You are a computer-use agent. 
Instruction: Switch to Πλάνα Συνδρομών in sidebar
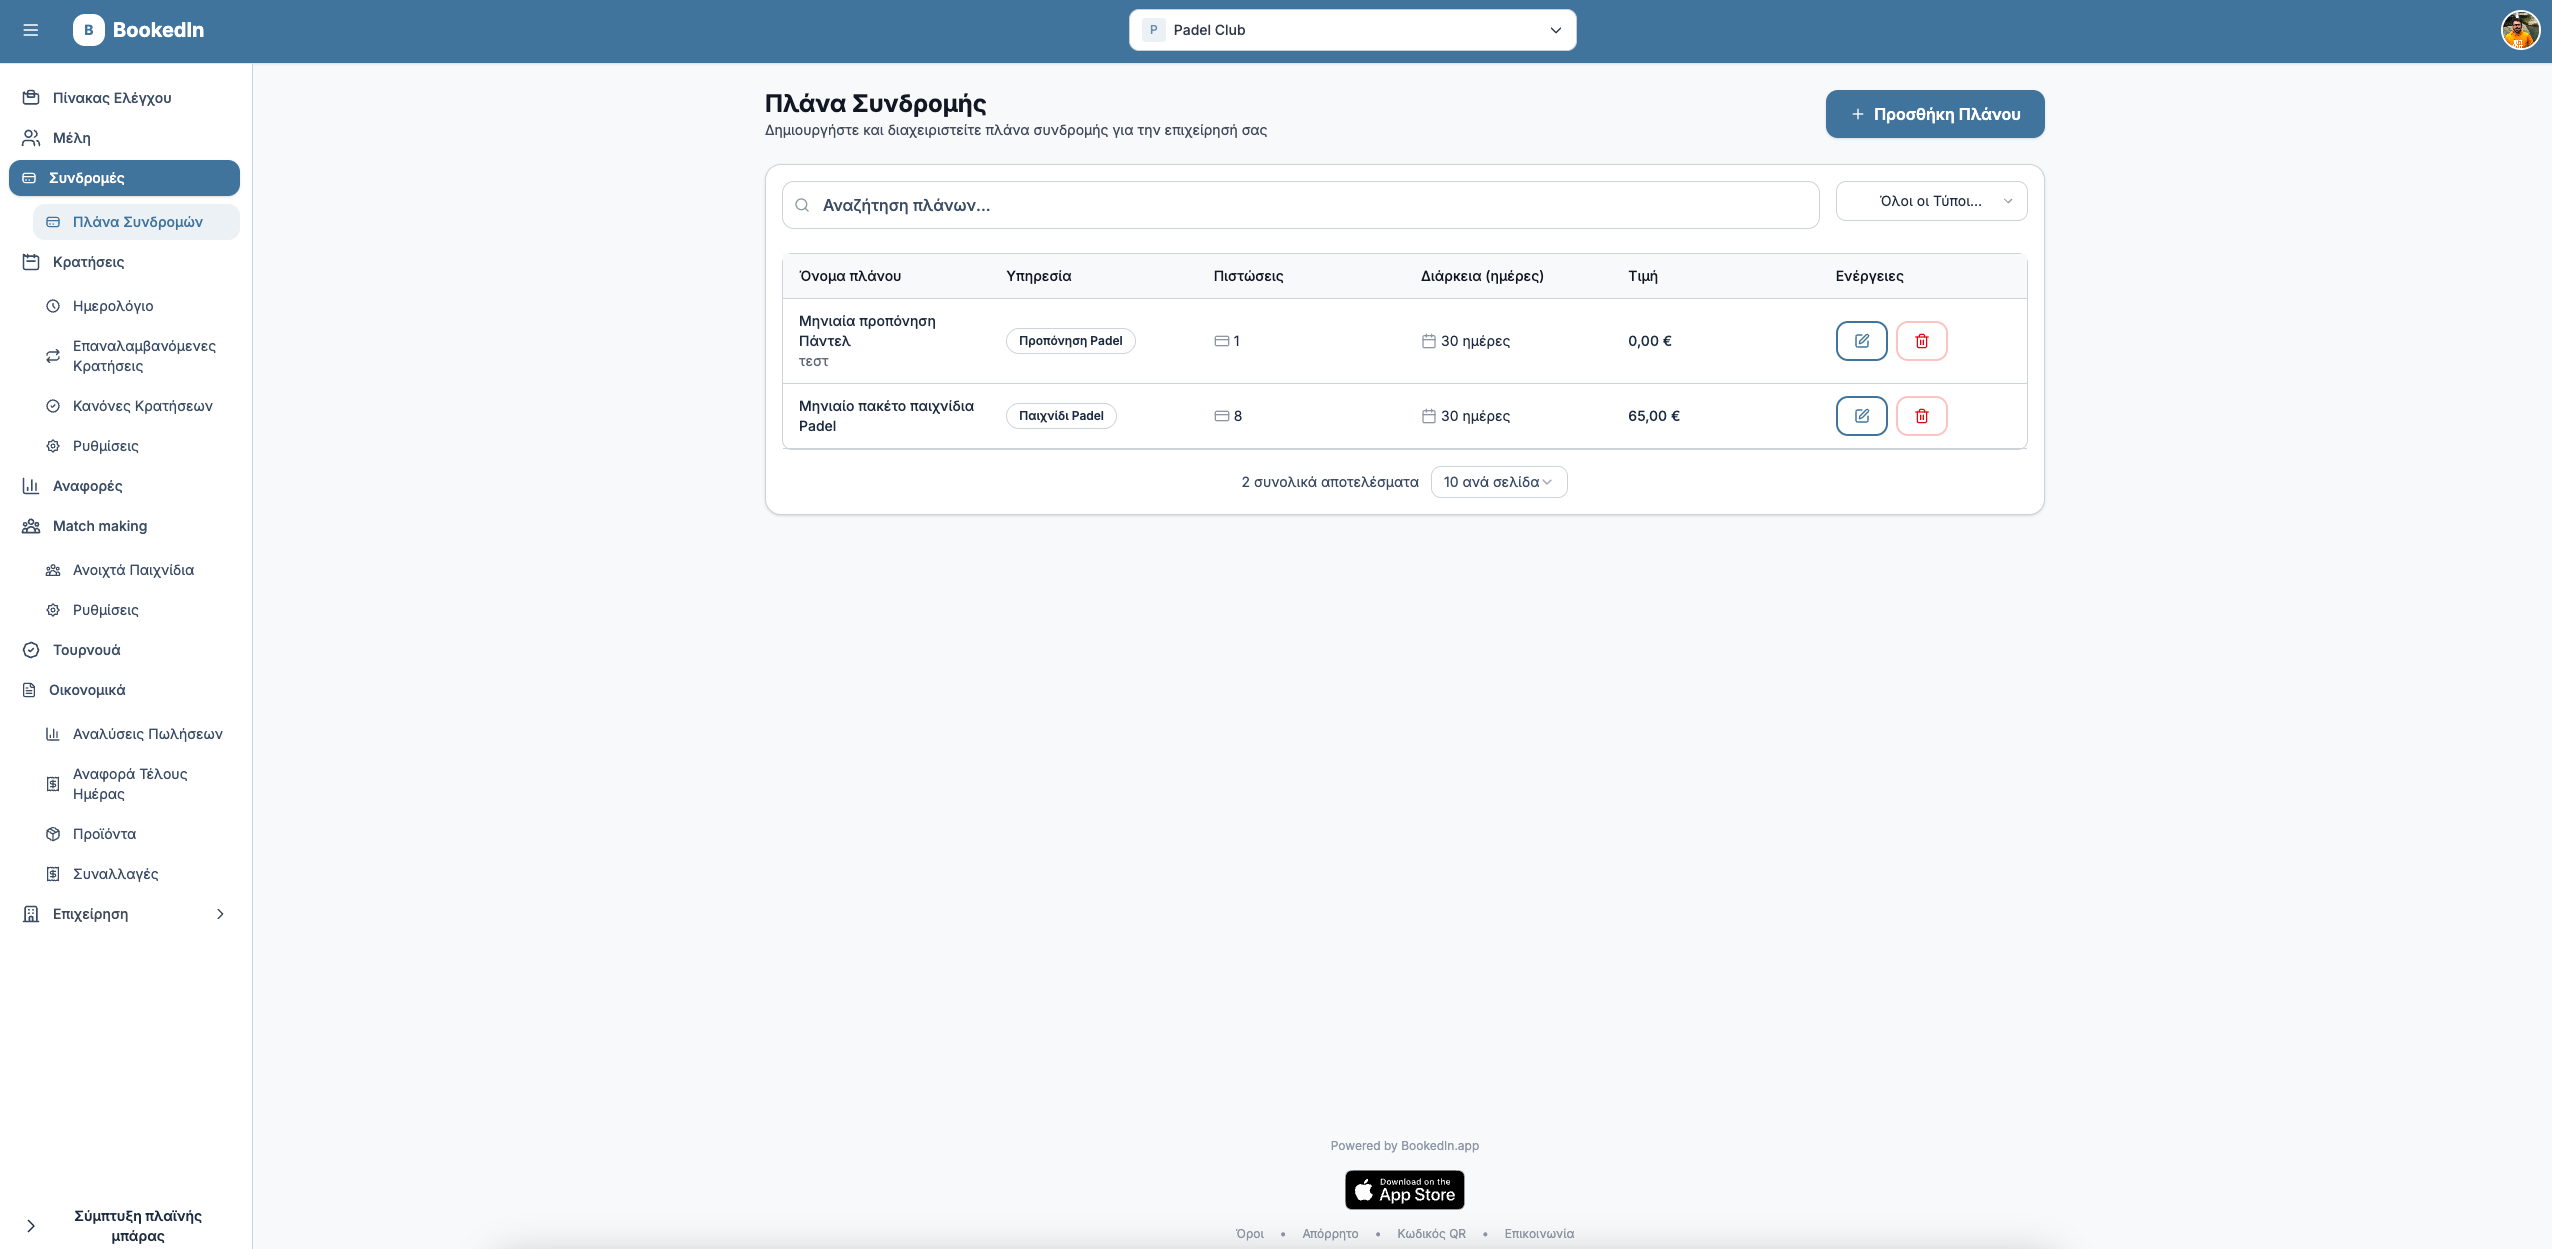pos(136,221)
